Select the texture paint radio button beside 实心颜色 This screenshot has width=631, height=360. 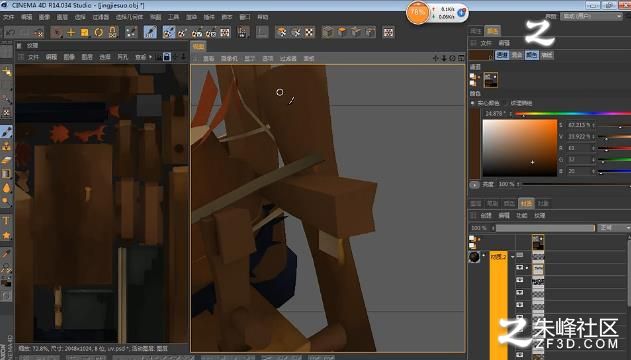point(505,103)
